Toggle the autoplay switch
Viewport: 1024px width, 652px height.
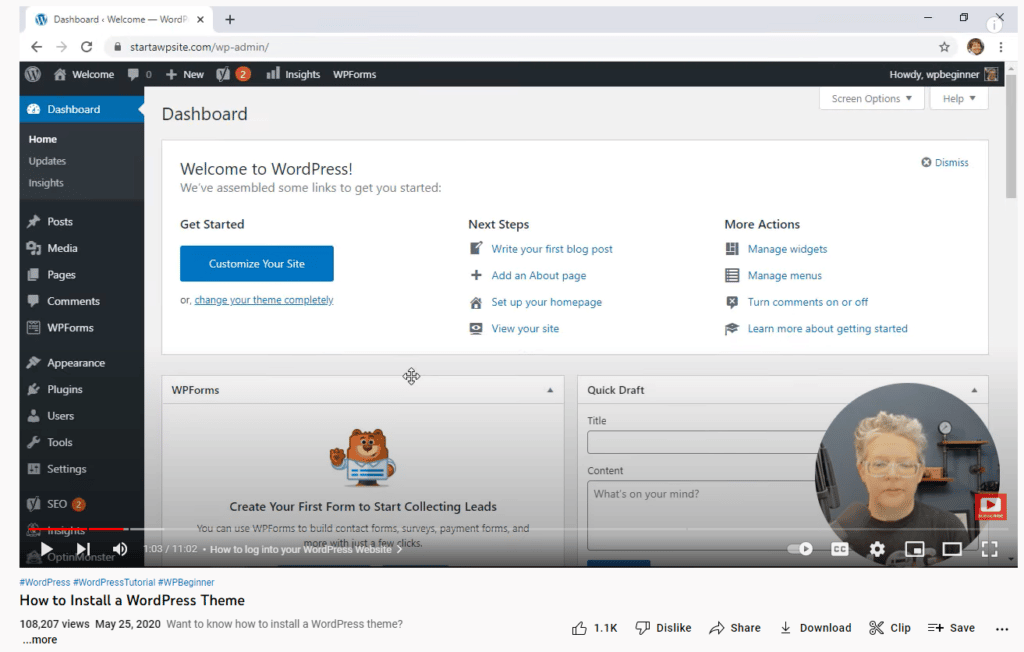tap(801, 549)
